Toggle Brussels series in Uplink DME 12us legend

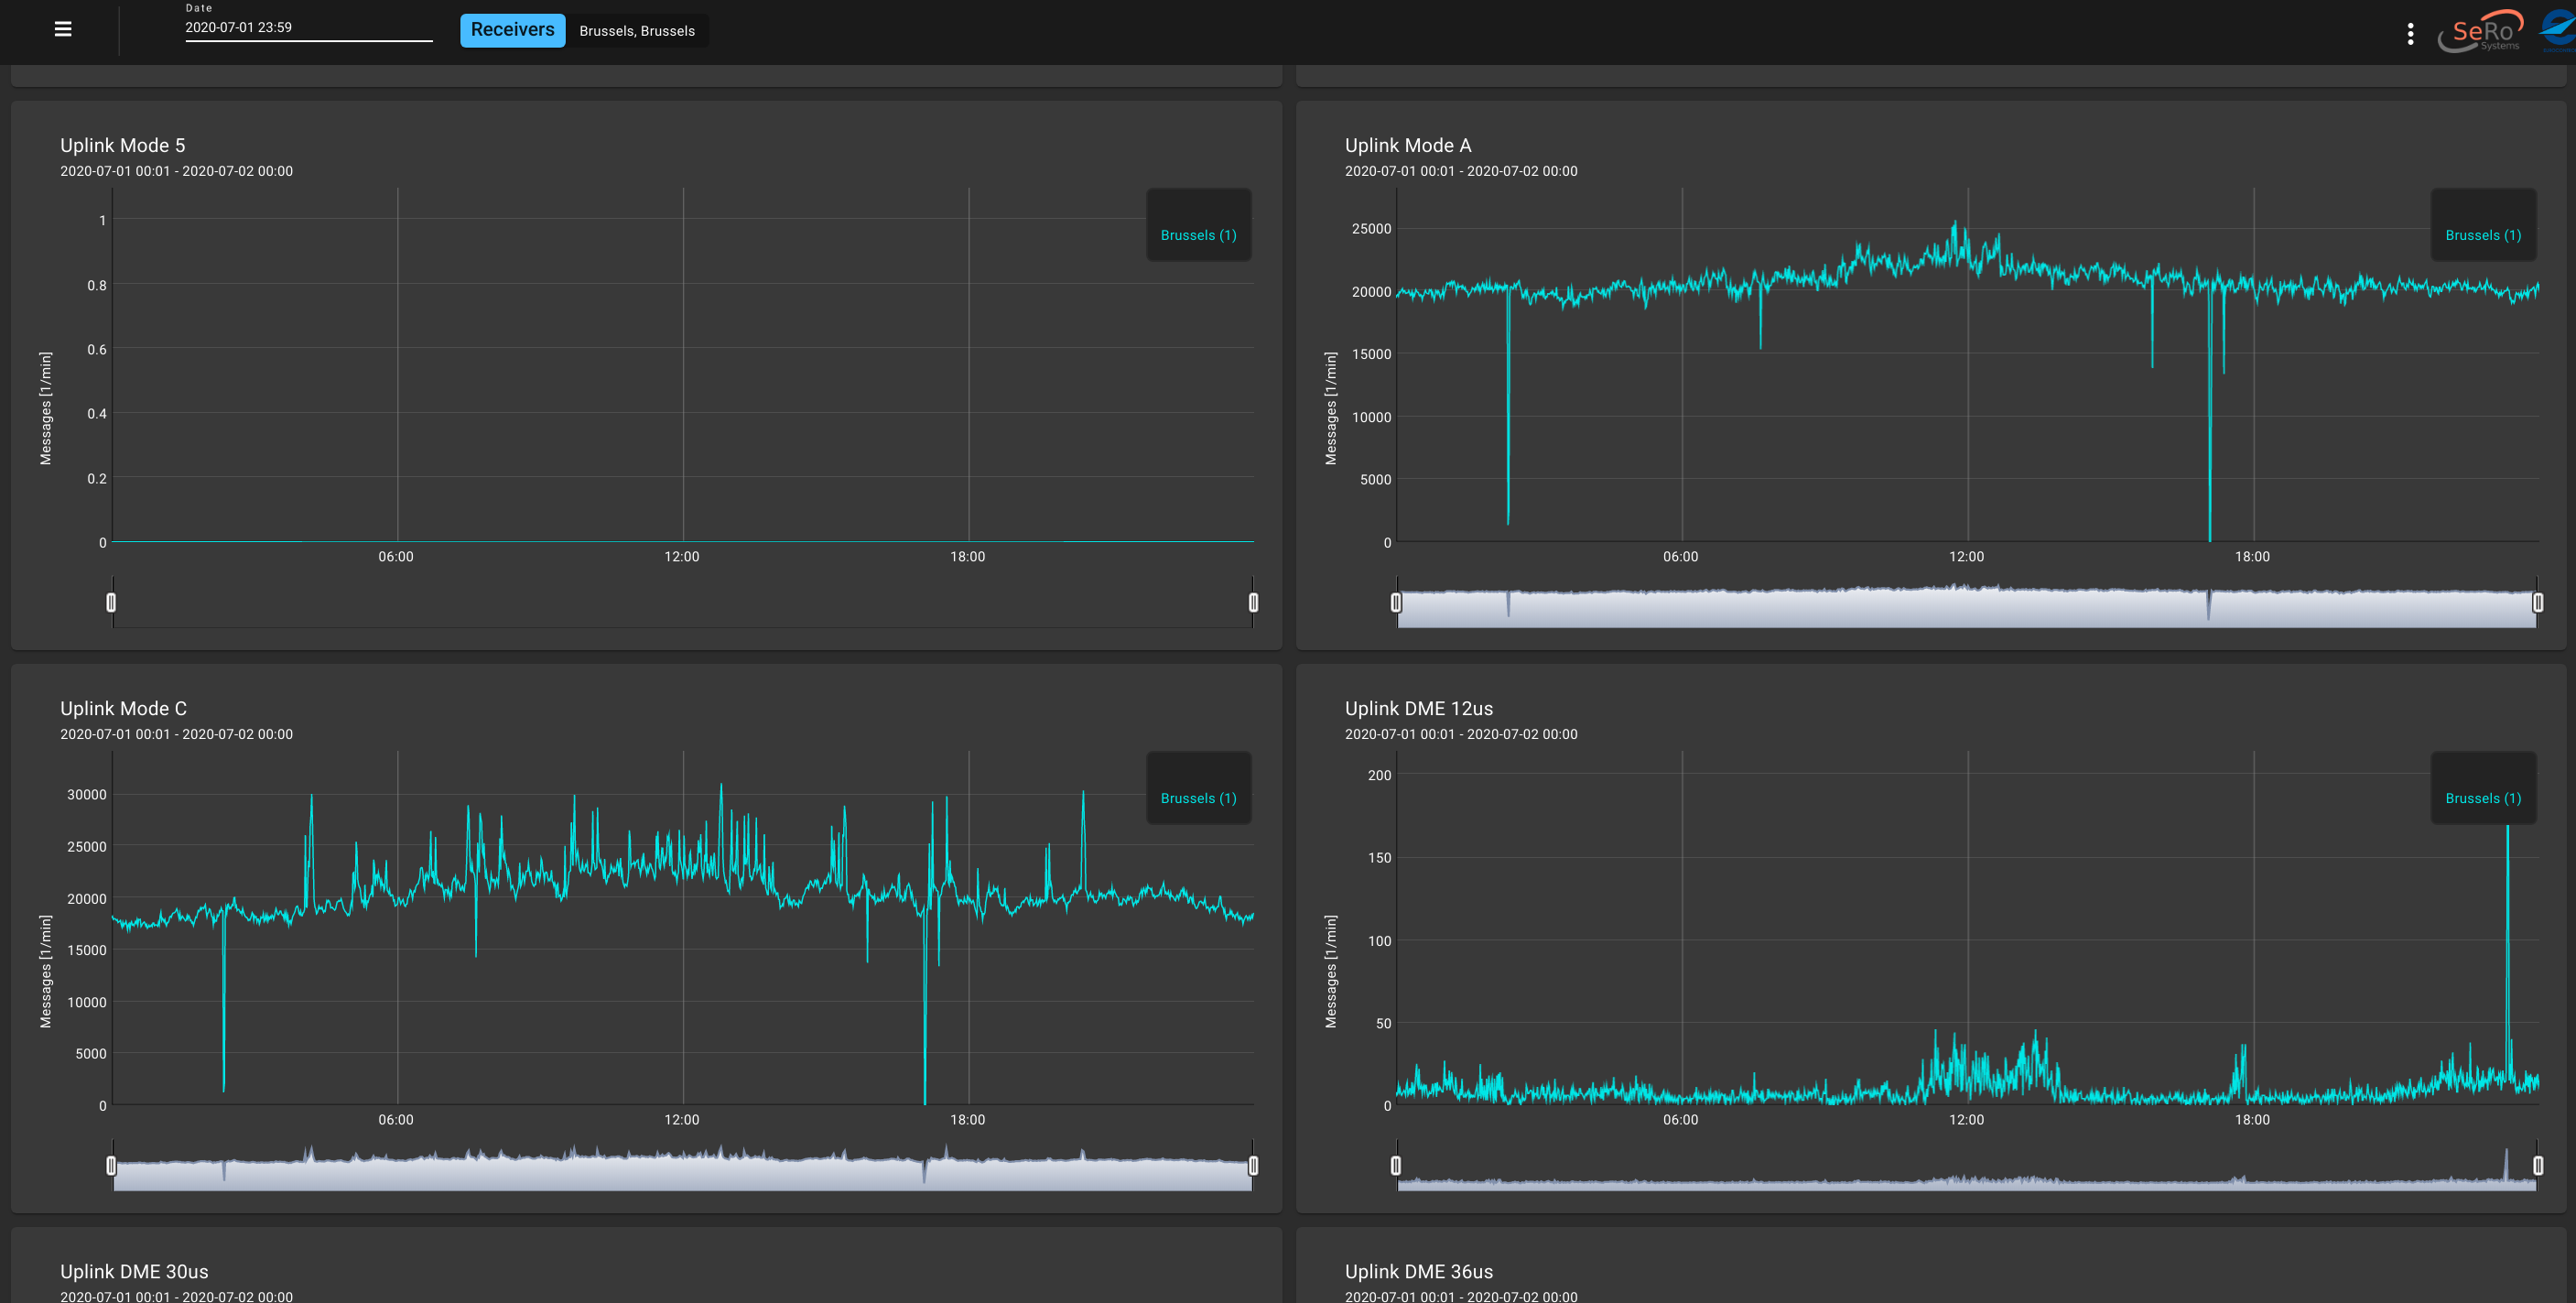(2483, 798)
